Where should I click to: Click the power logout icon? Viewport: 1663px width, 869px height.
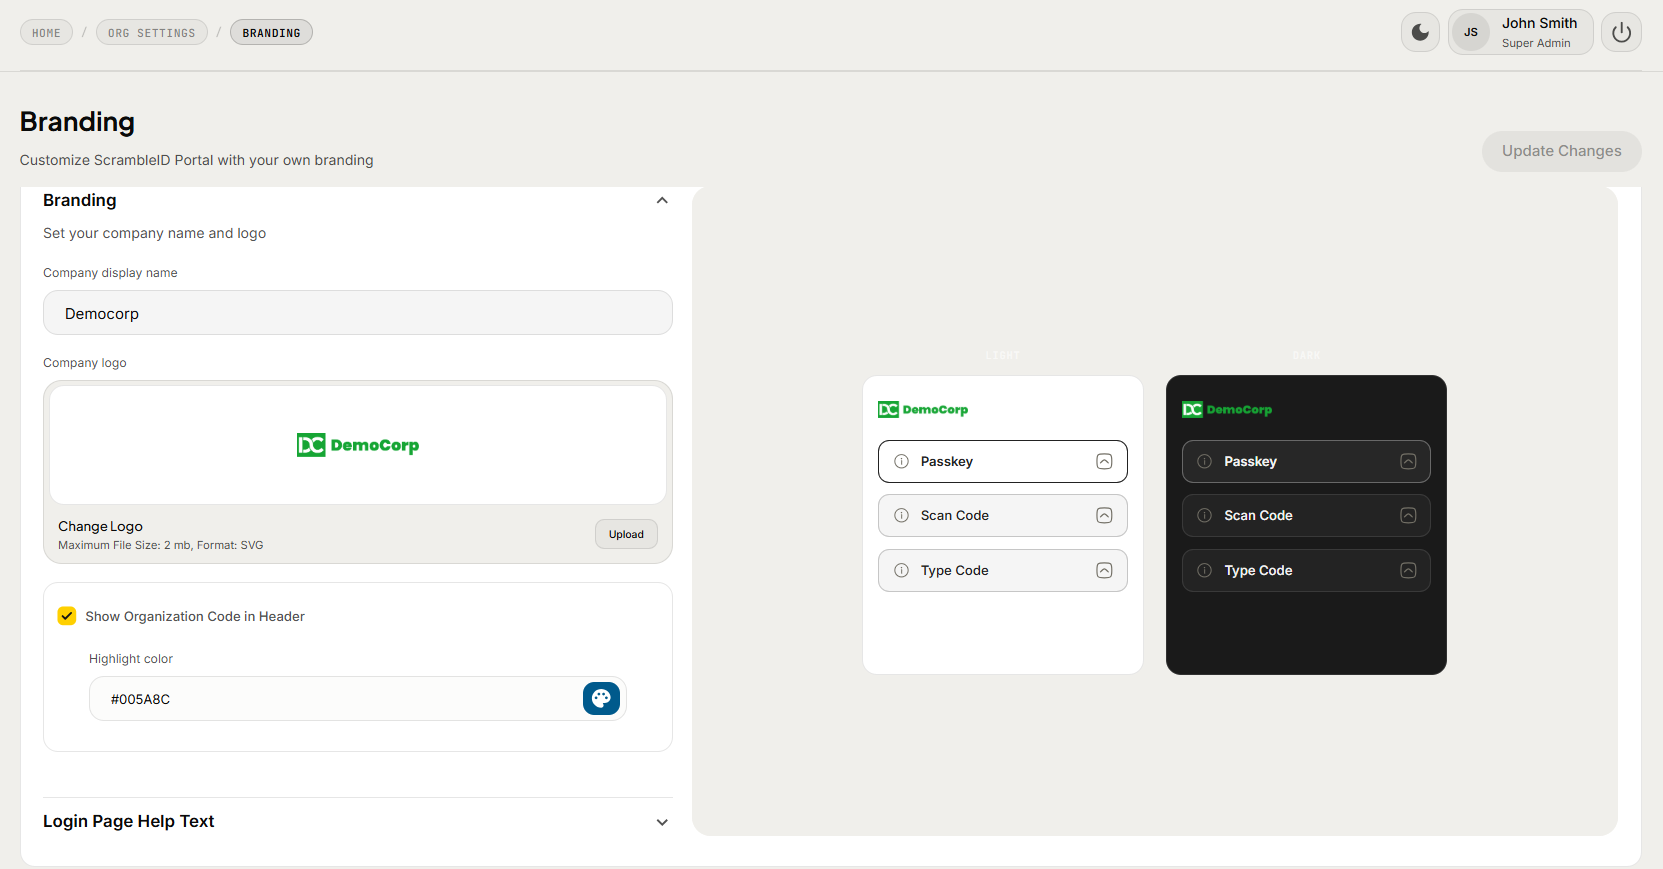coord(1621,32)
